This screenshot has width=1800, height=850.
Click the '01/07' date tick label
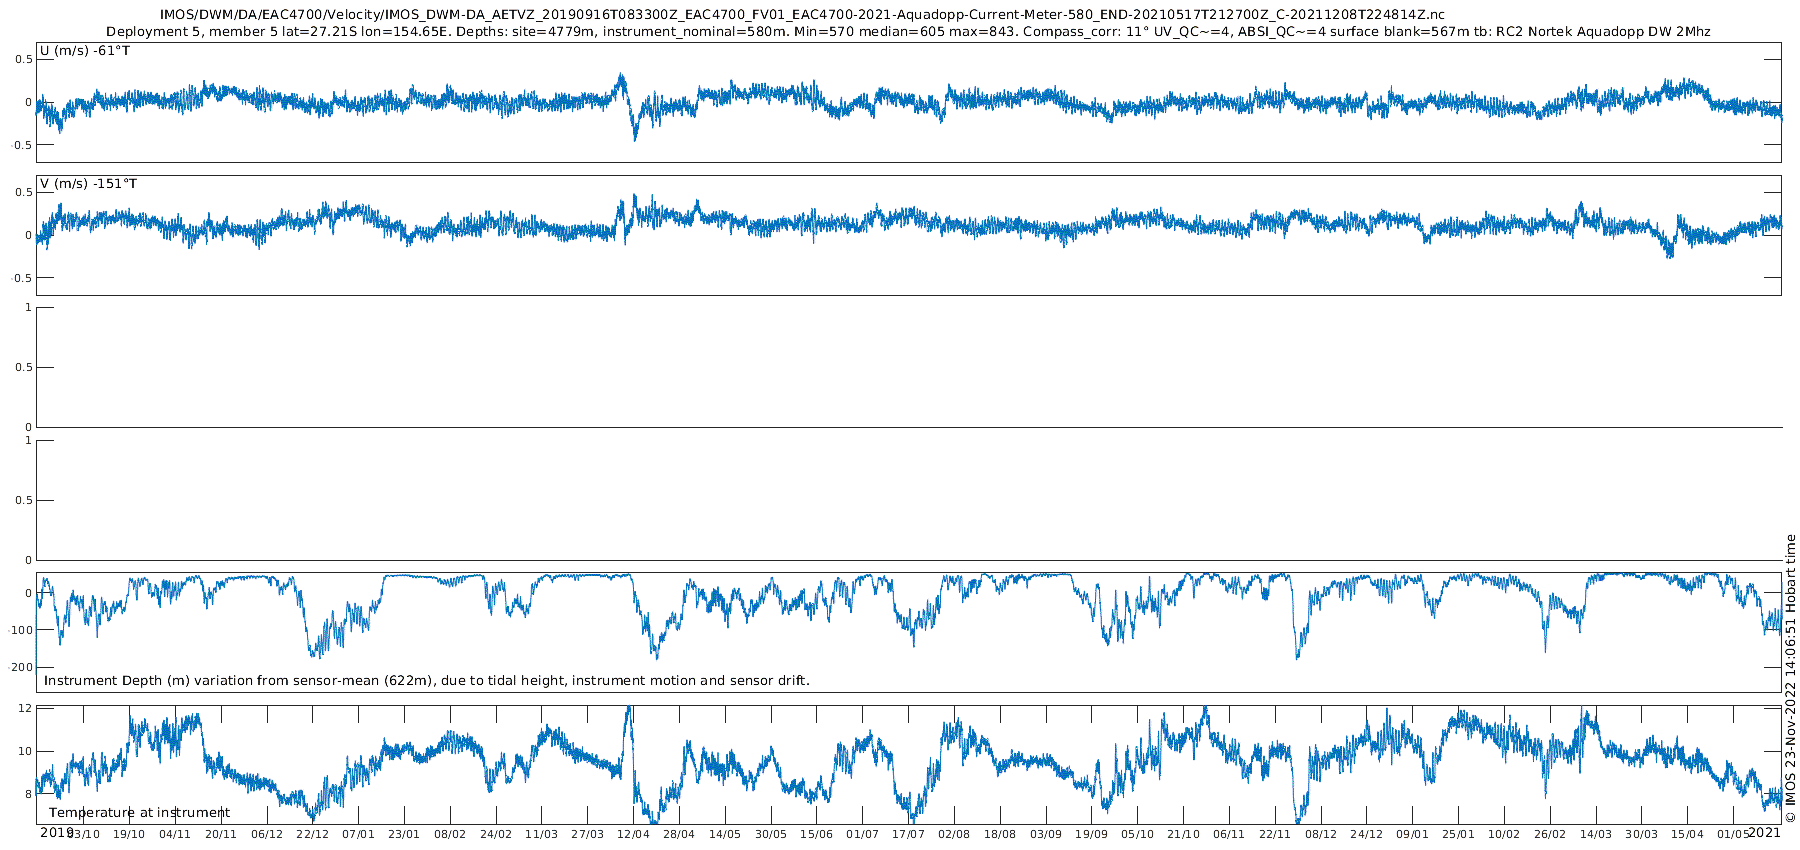tap(863, 834)
